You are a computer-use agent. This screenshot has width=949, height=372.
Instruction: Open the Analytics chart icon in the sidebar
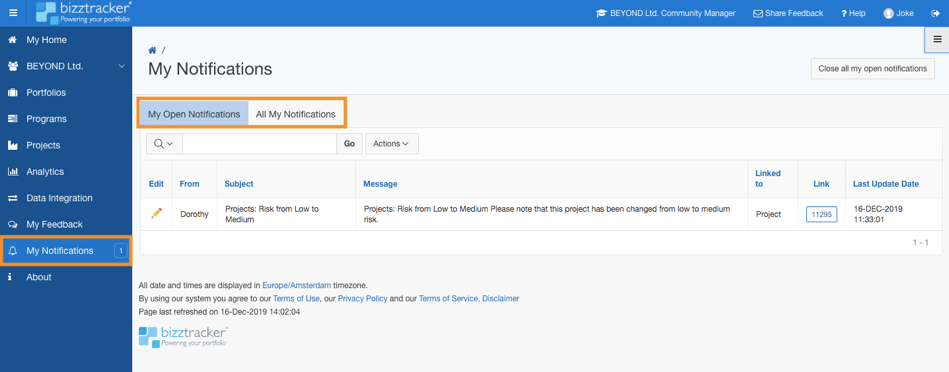tap(13, 172)
